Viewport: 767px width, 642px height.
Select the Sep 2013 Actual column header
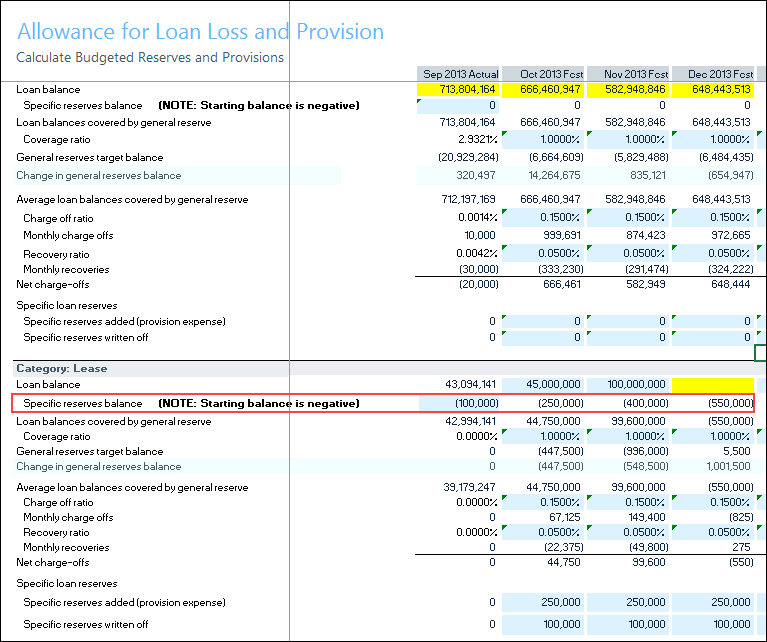click(458, 74)
